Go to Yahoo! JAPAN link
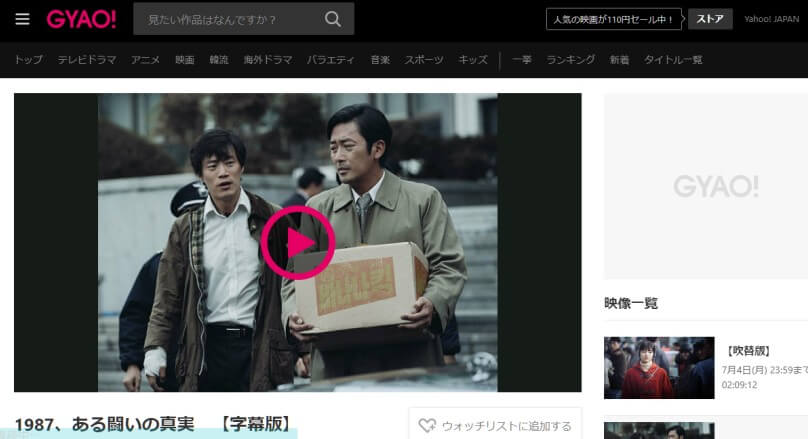 point(771,19)
